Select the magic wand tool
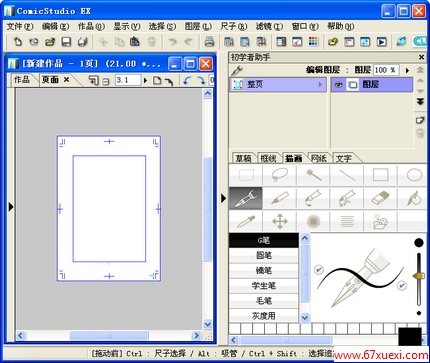The width and height of the screenshot is (430, 363). tap(313, 174)
